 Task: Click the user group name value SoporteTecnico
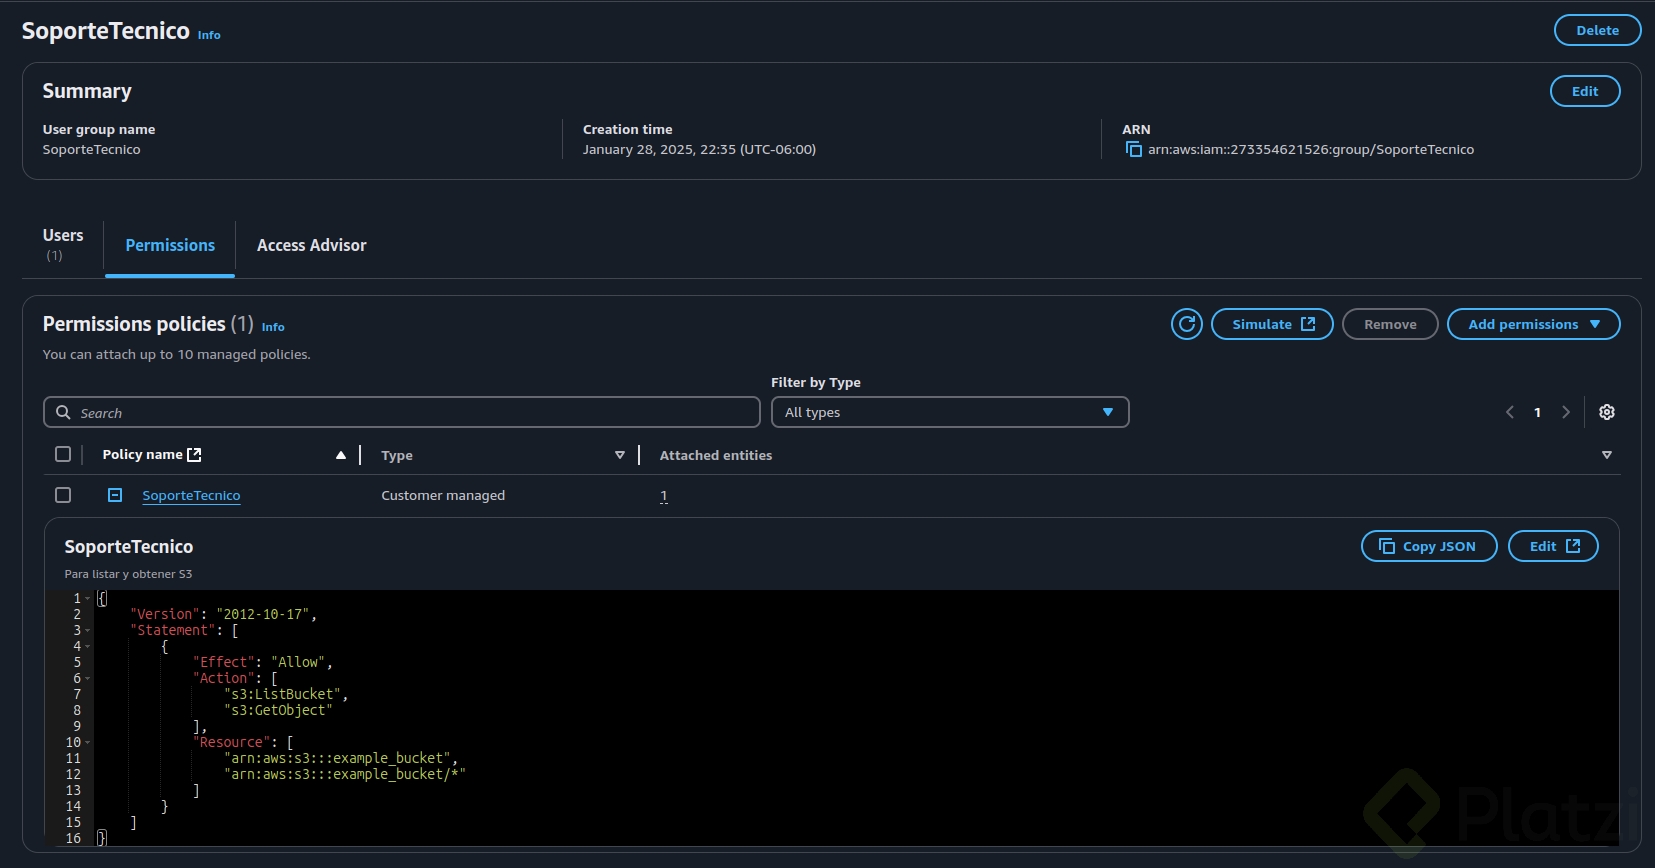[91, 149]
